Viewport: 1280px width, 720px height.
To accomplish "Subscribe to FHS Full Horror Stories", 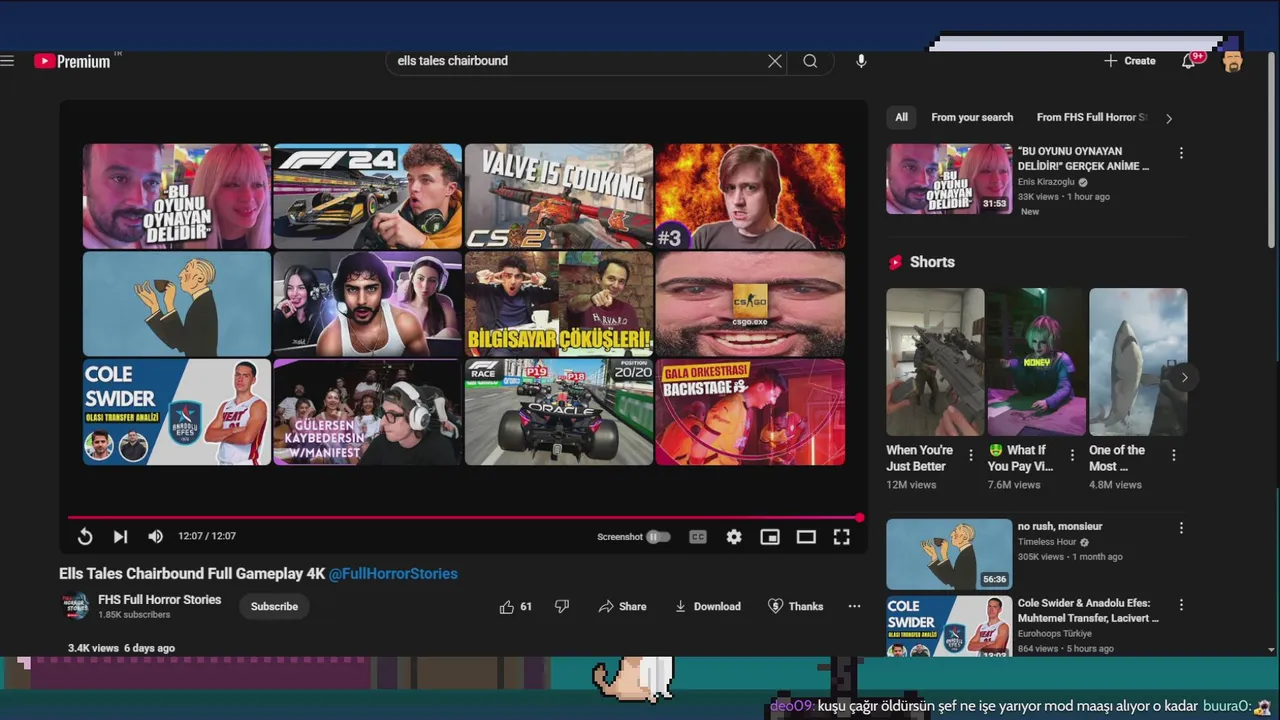I will pyautogui.click(x=274, y=606).
